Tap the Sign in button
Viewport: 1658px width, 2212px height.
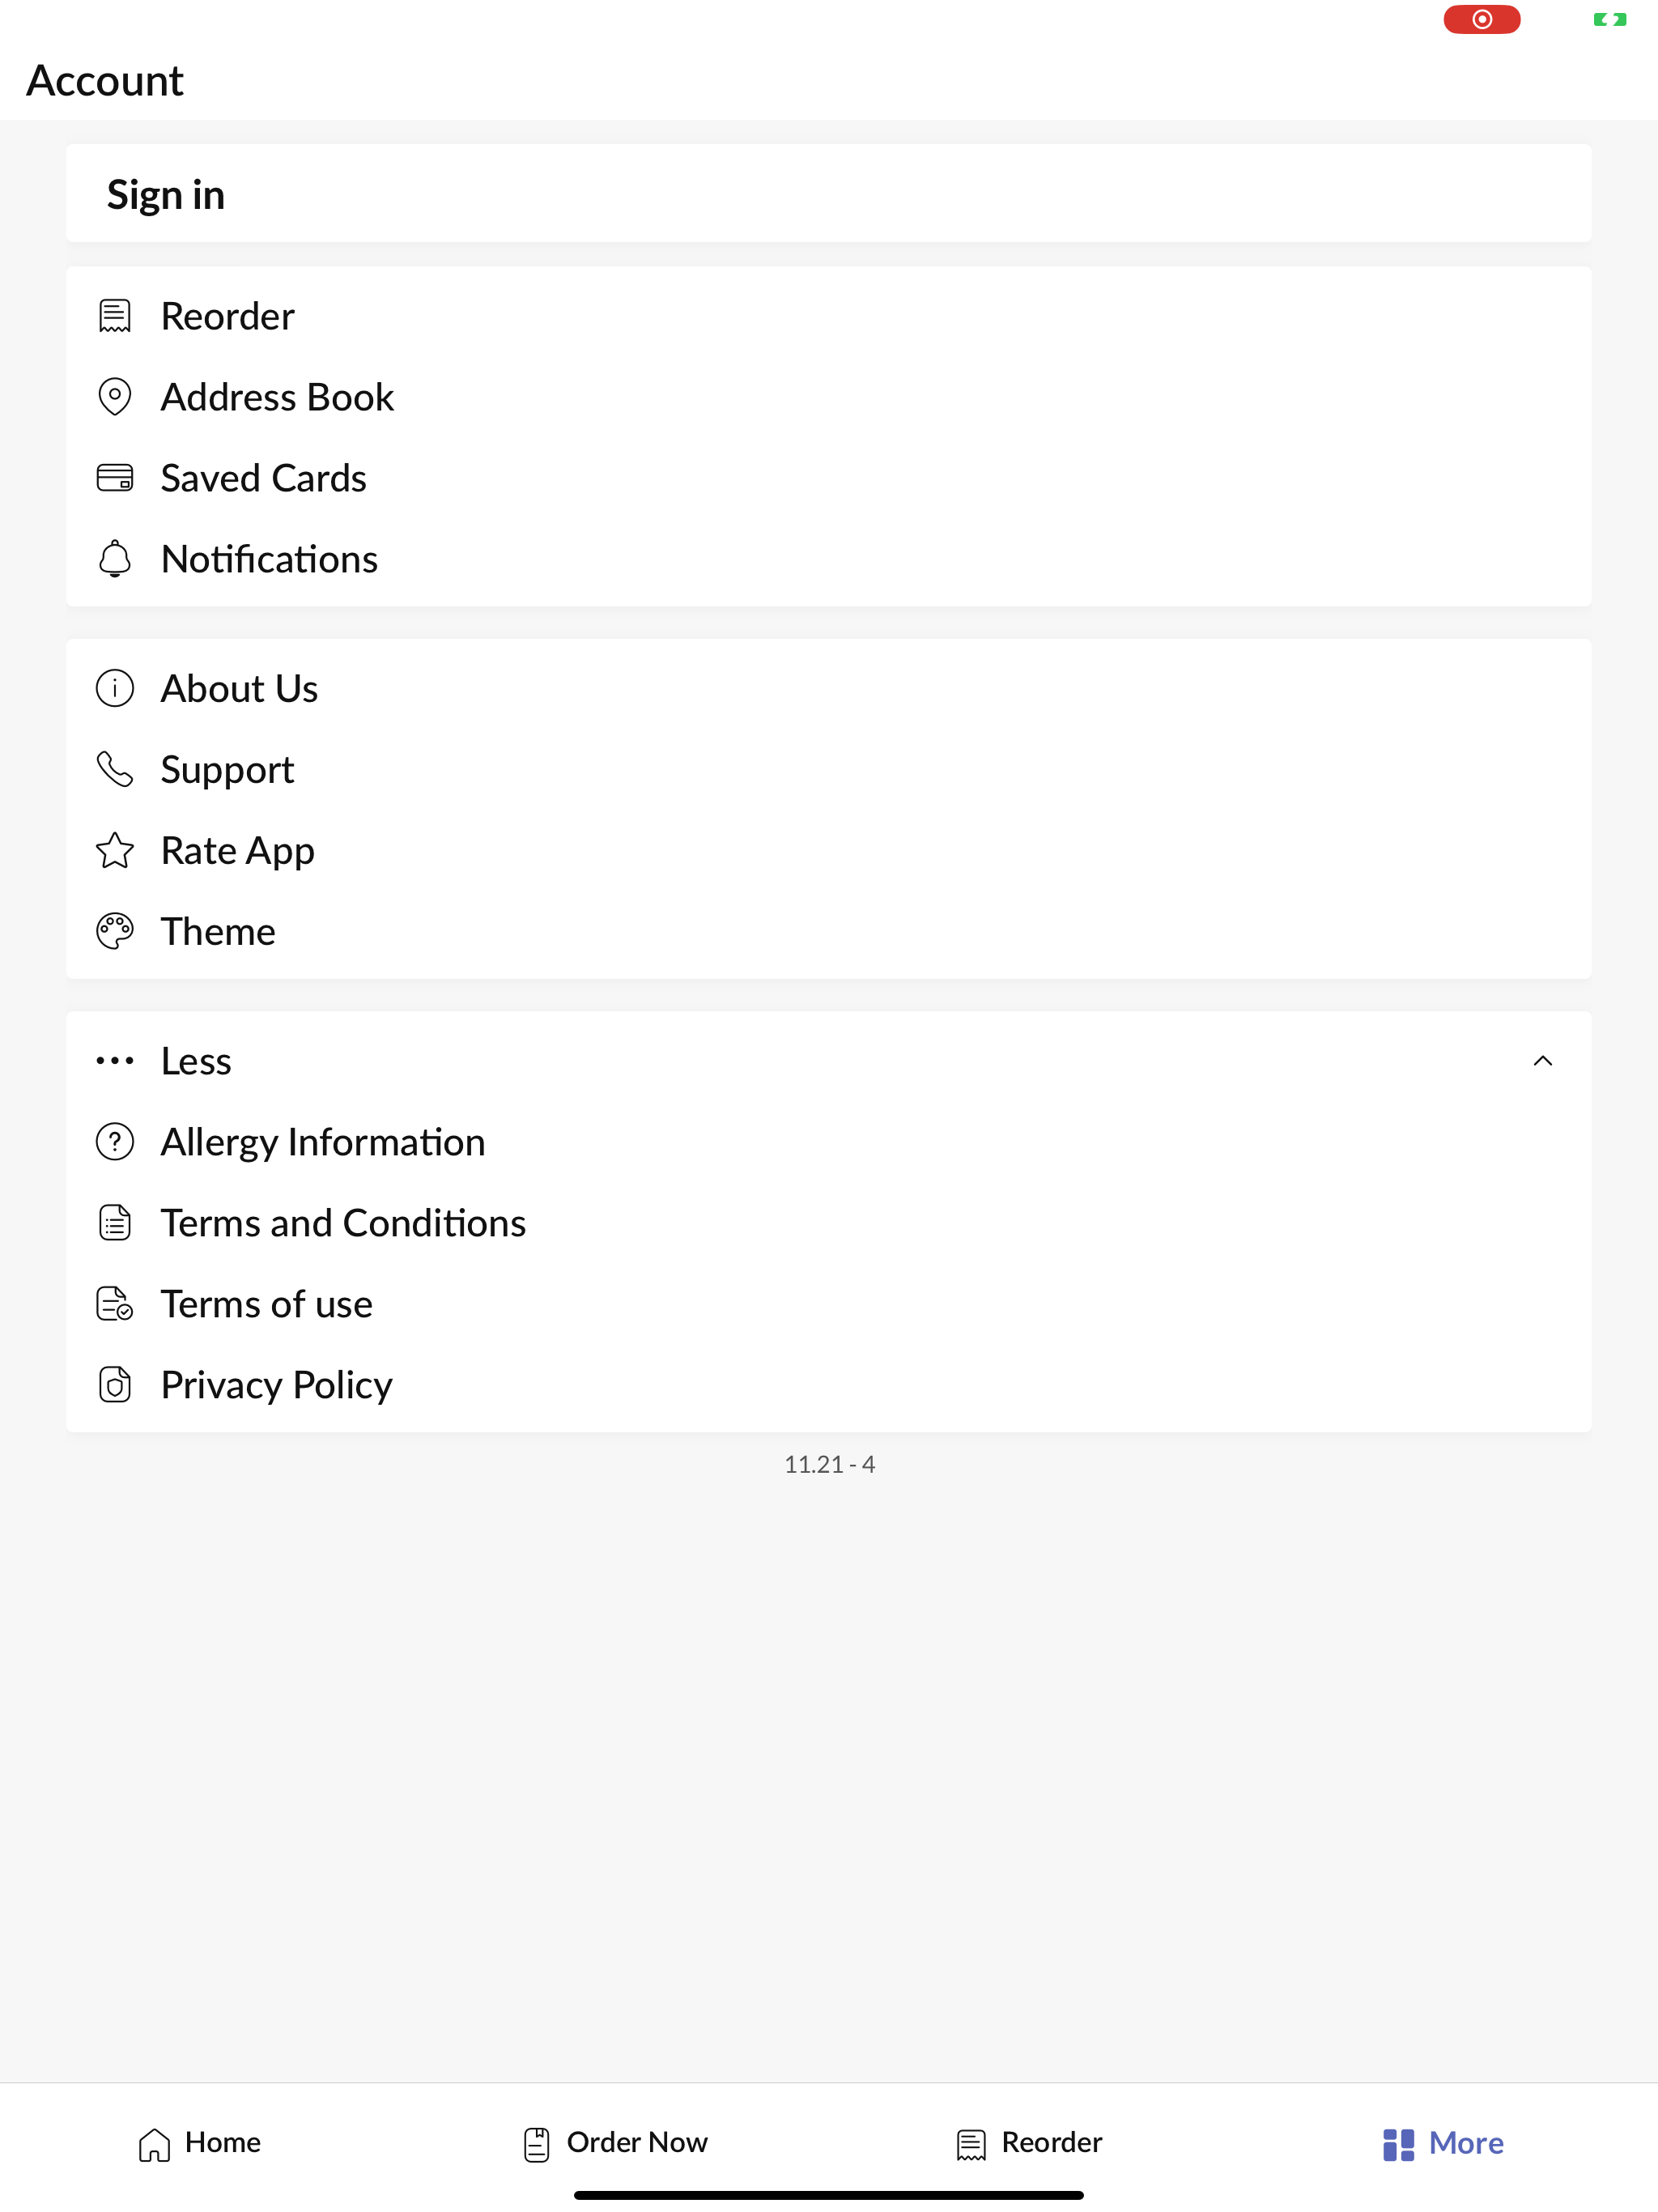(829, 194)
